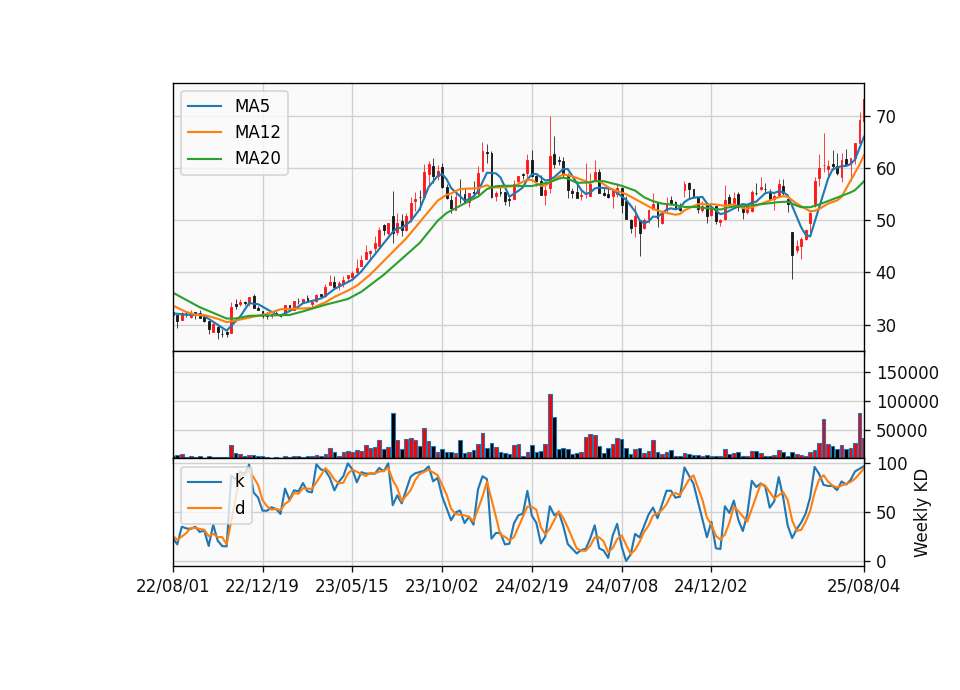Click the 23/10/02 date tick label
960x690 pixels.
click(x=441, y=586)
